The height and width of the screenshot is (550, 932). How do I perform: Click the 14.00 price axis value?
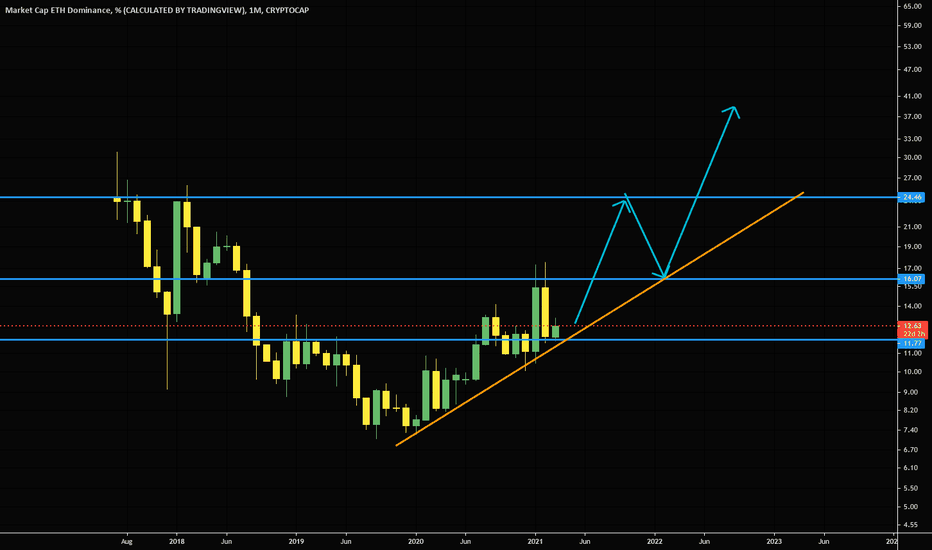tap(912, 306)
